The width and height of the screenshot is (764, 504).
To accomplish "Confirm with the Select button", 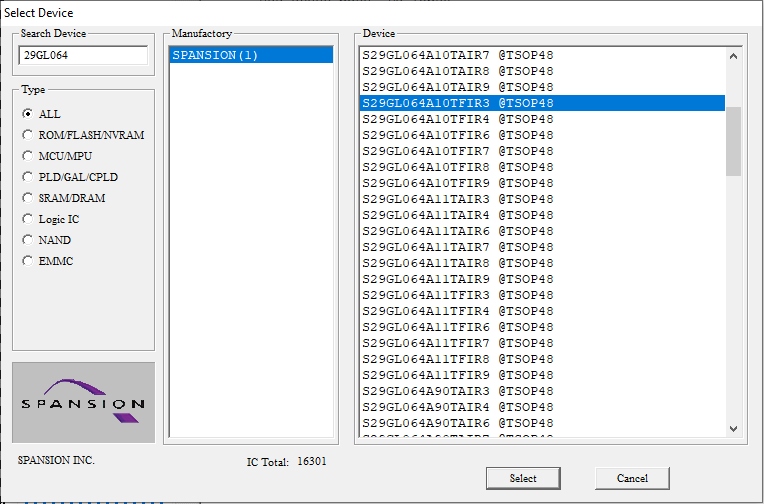I will pyautogui.click(x=523, y=478).
